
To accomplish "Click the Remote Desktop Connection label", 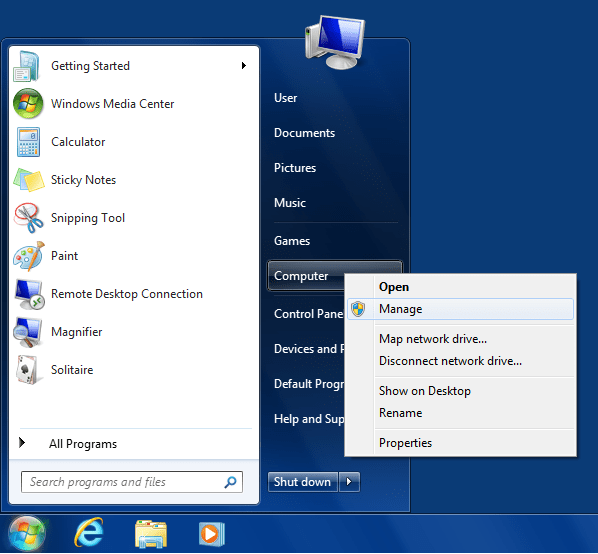I will pos(127,294).
